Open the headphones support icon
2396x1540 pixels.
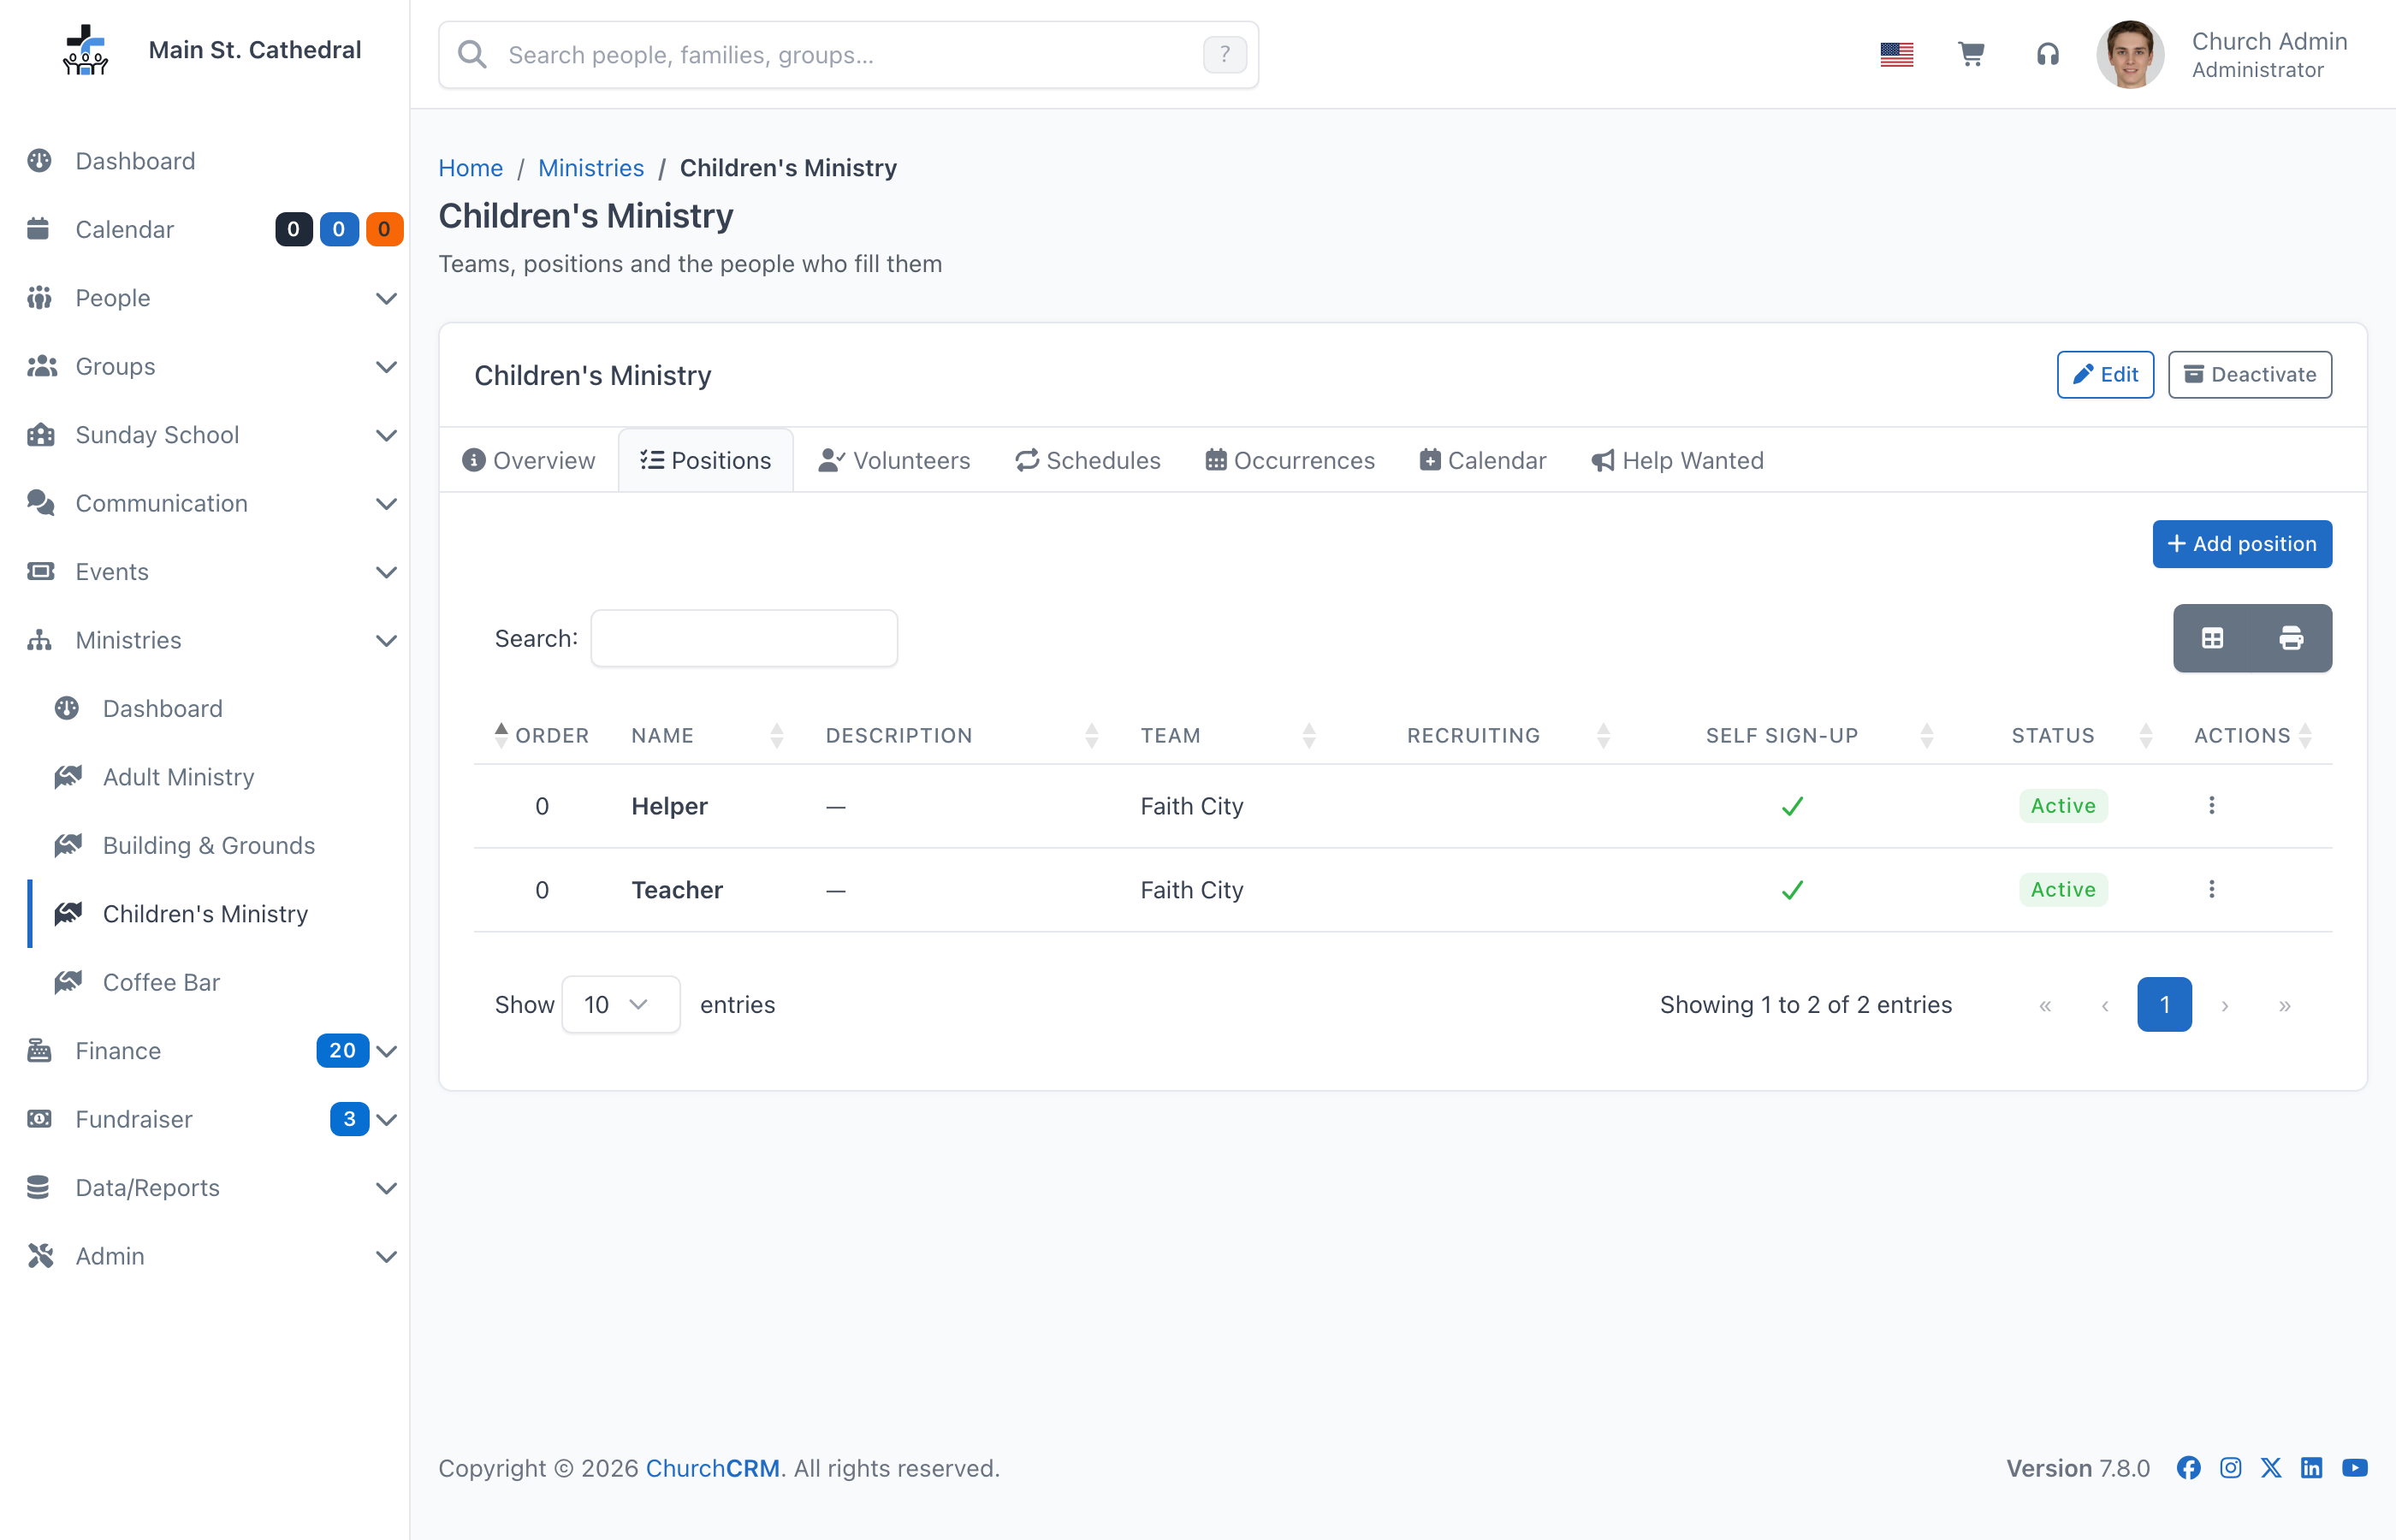(2047, 54)
